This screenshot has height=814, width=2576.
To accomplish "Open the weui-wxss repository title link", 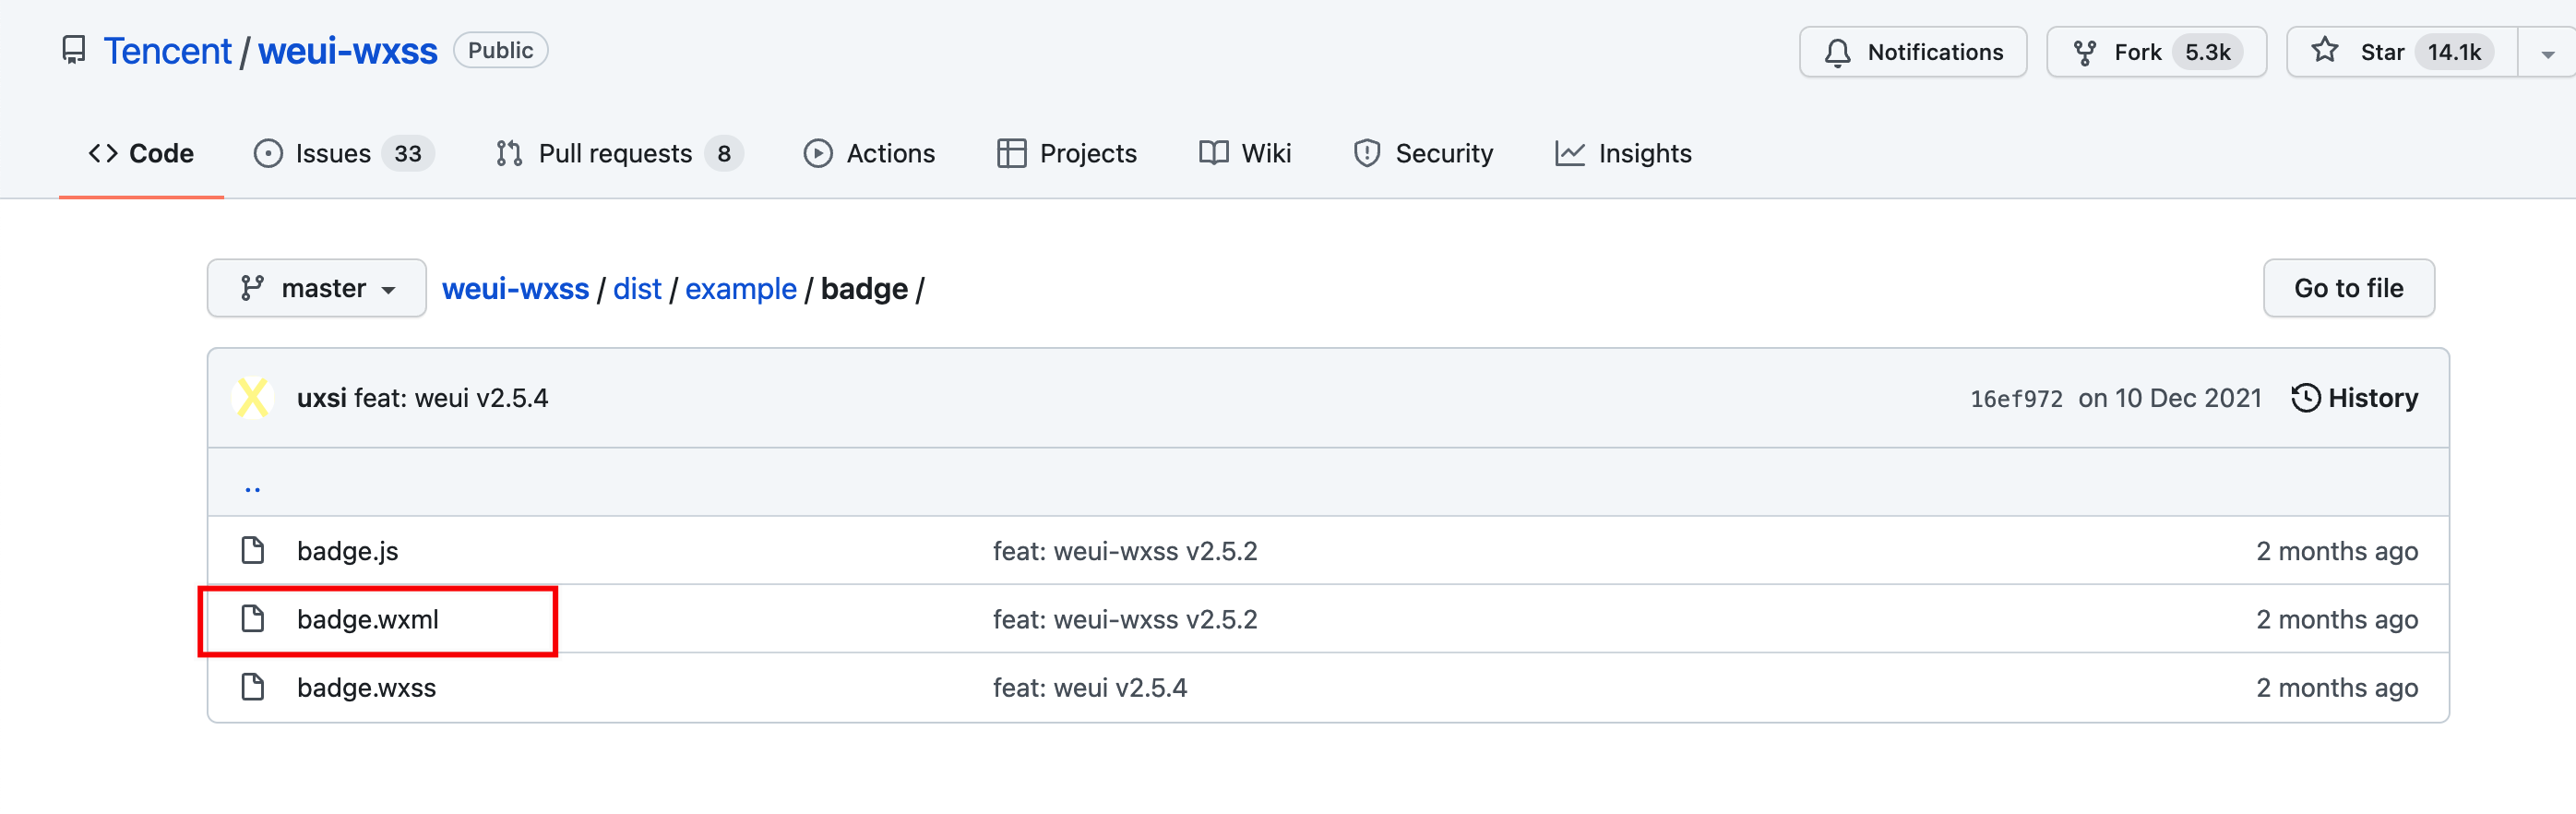I will [347, 51].
